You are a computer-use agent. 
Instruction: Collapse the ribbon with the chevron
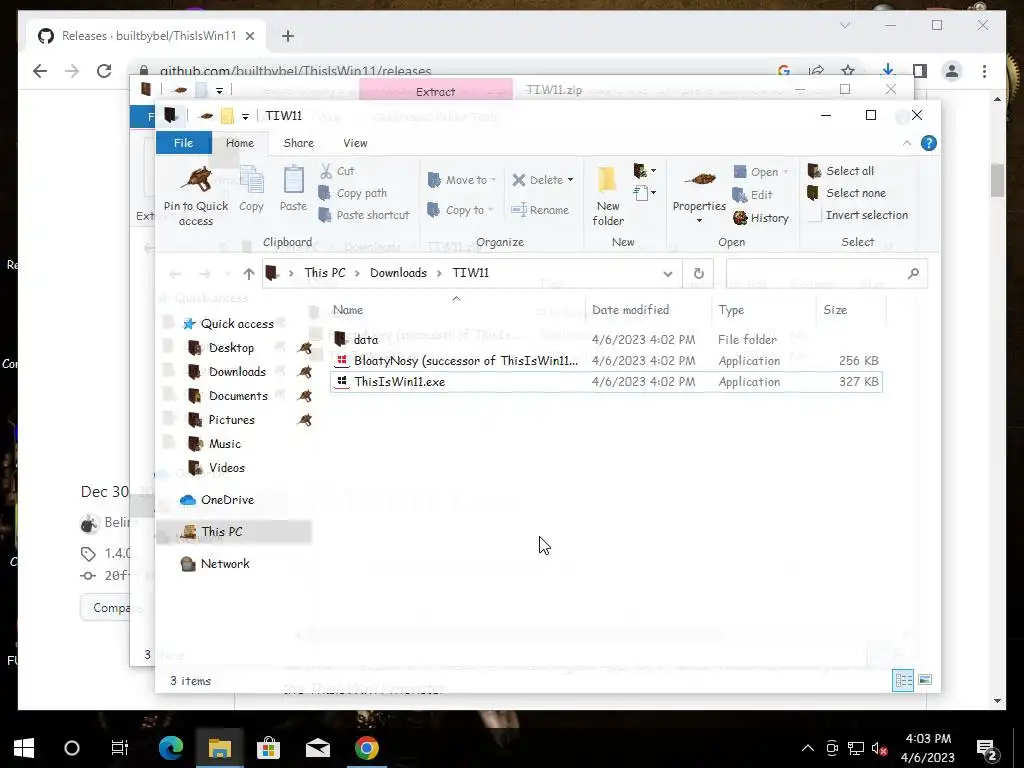[906, 143]
